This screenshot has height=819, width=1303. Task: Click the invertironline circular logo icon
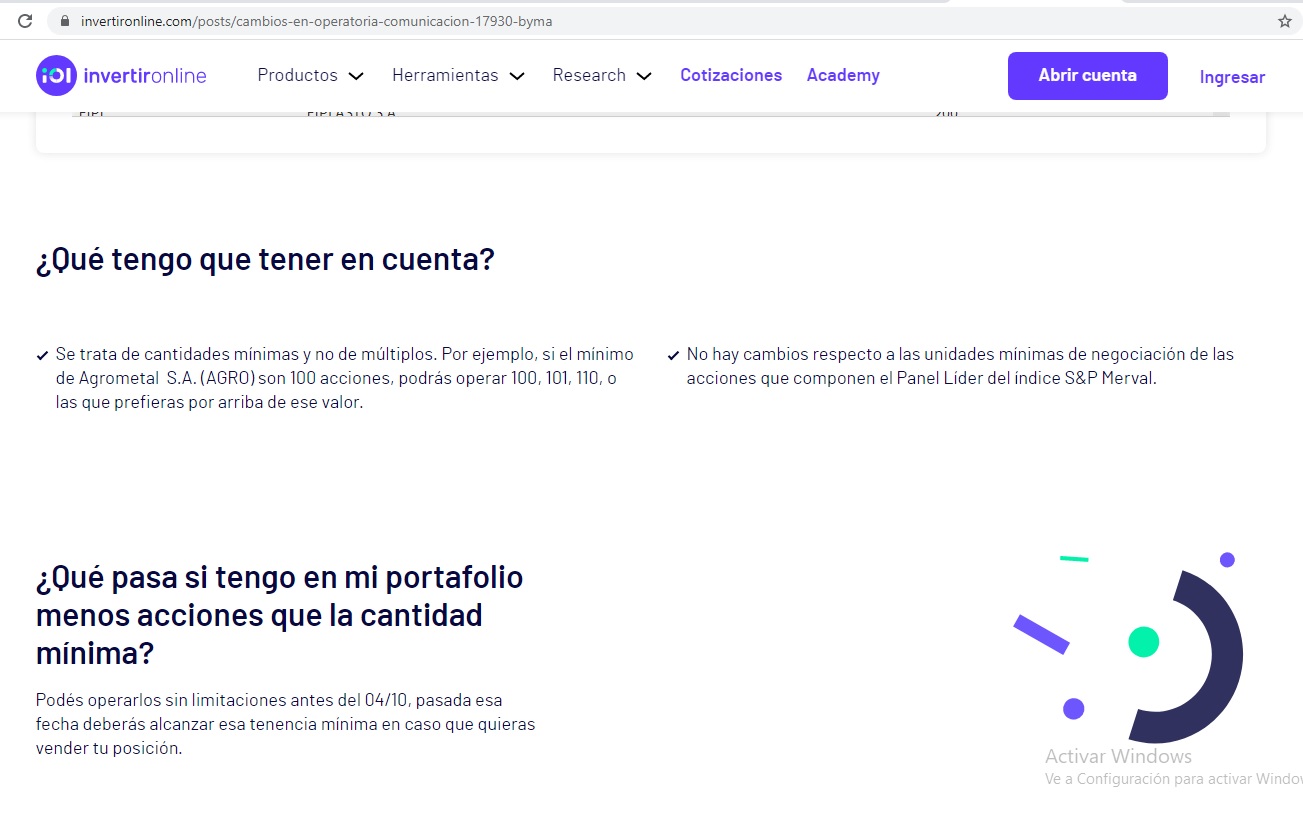coord(56,75)
